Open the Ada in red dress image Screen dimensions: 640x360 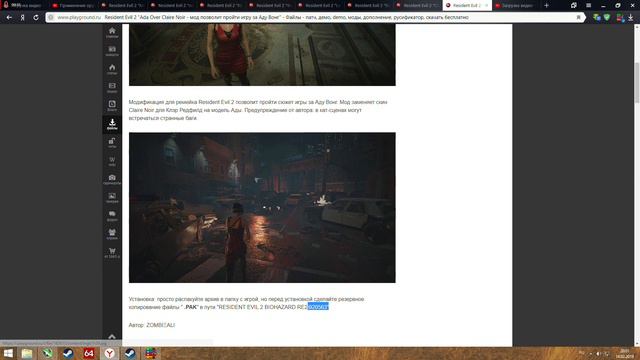(x=262, y=55)
